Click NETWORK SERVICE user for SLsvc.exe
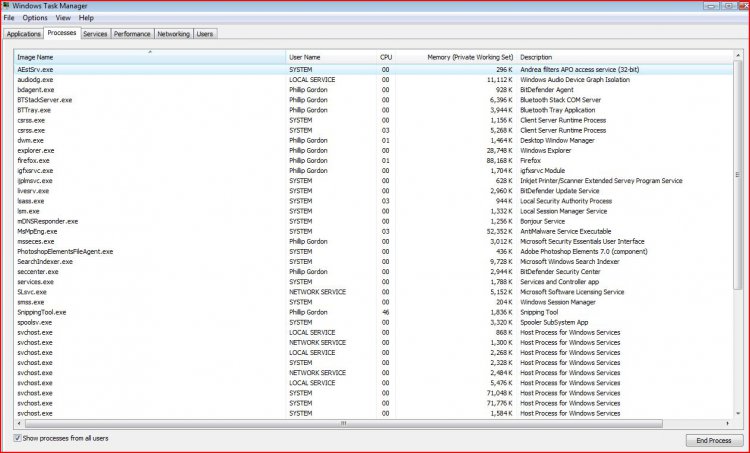 317,292
